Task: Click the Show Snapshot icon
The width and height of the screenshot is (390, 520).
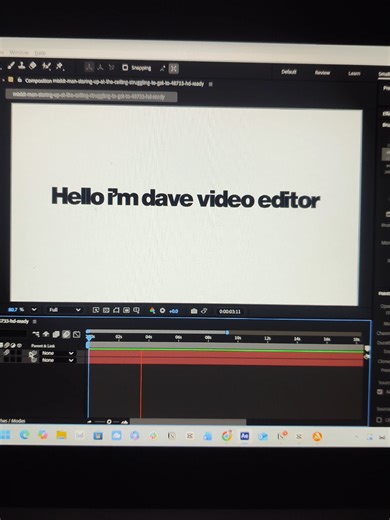Action: pos(204,311)
